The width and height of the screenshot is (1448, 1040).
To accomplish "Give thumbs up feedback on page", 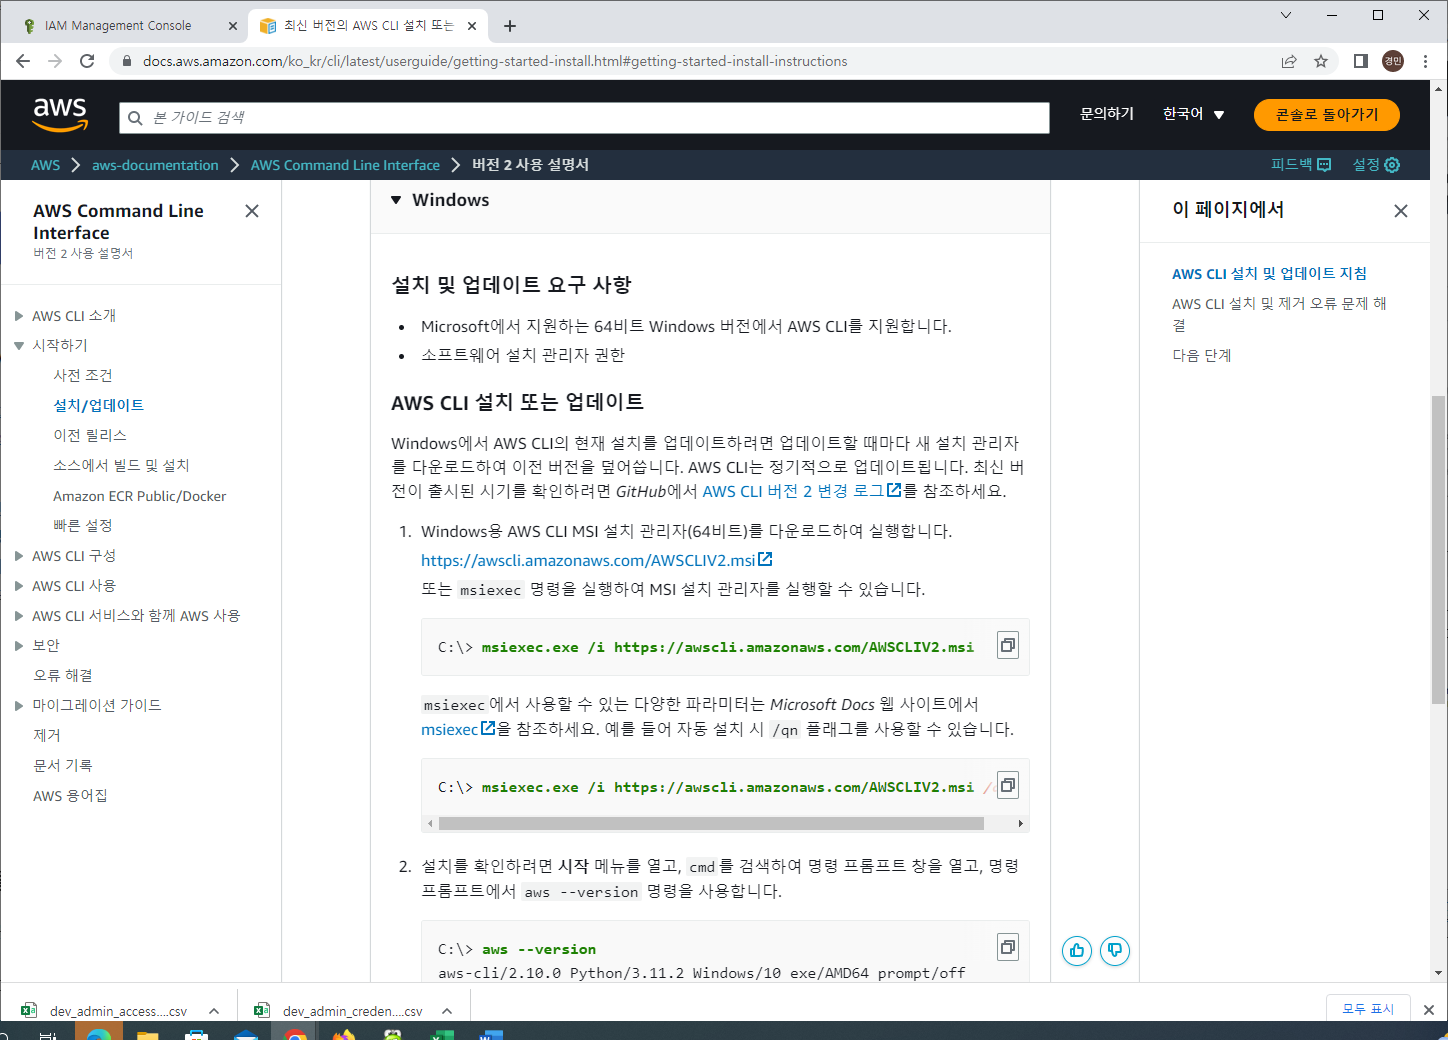I will (1077, 950).
